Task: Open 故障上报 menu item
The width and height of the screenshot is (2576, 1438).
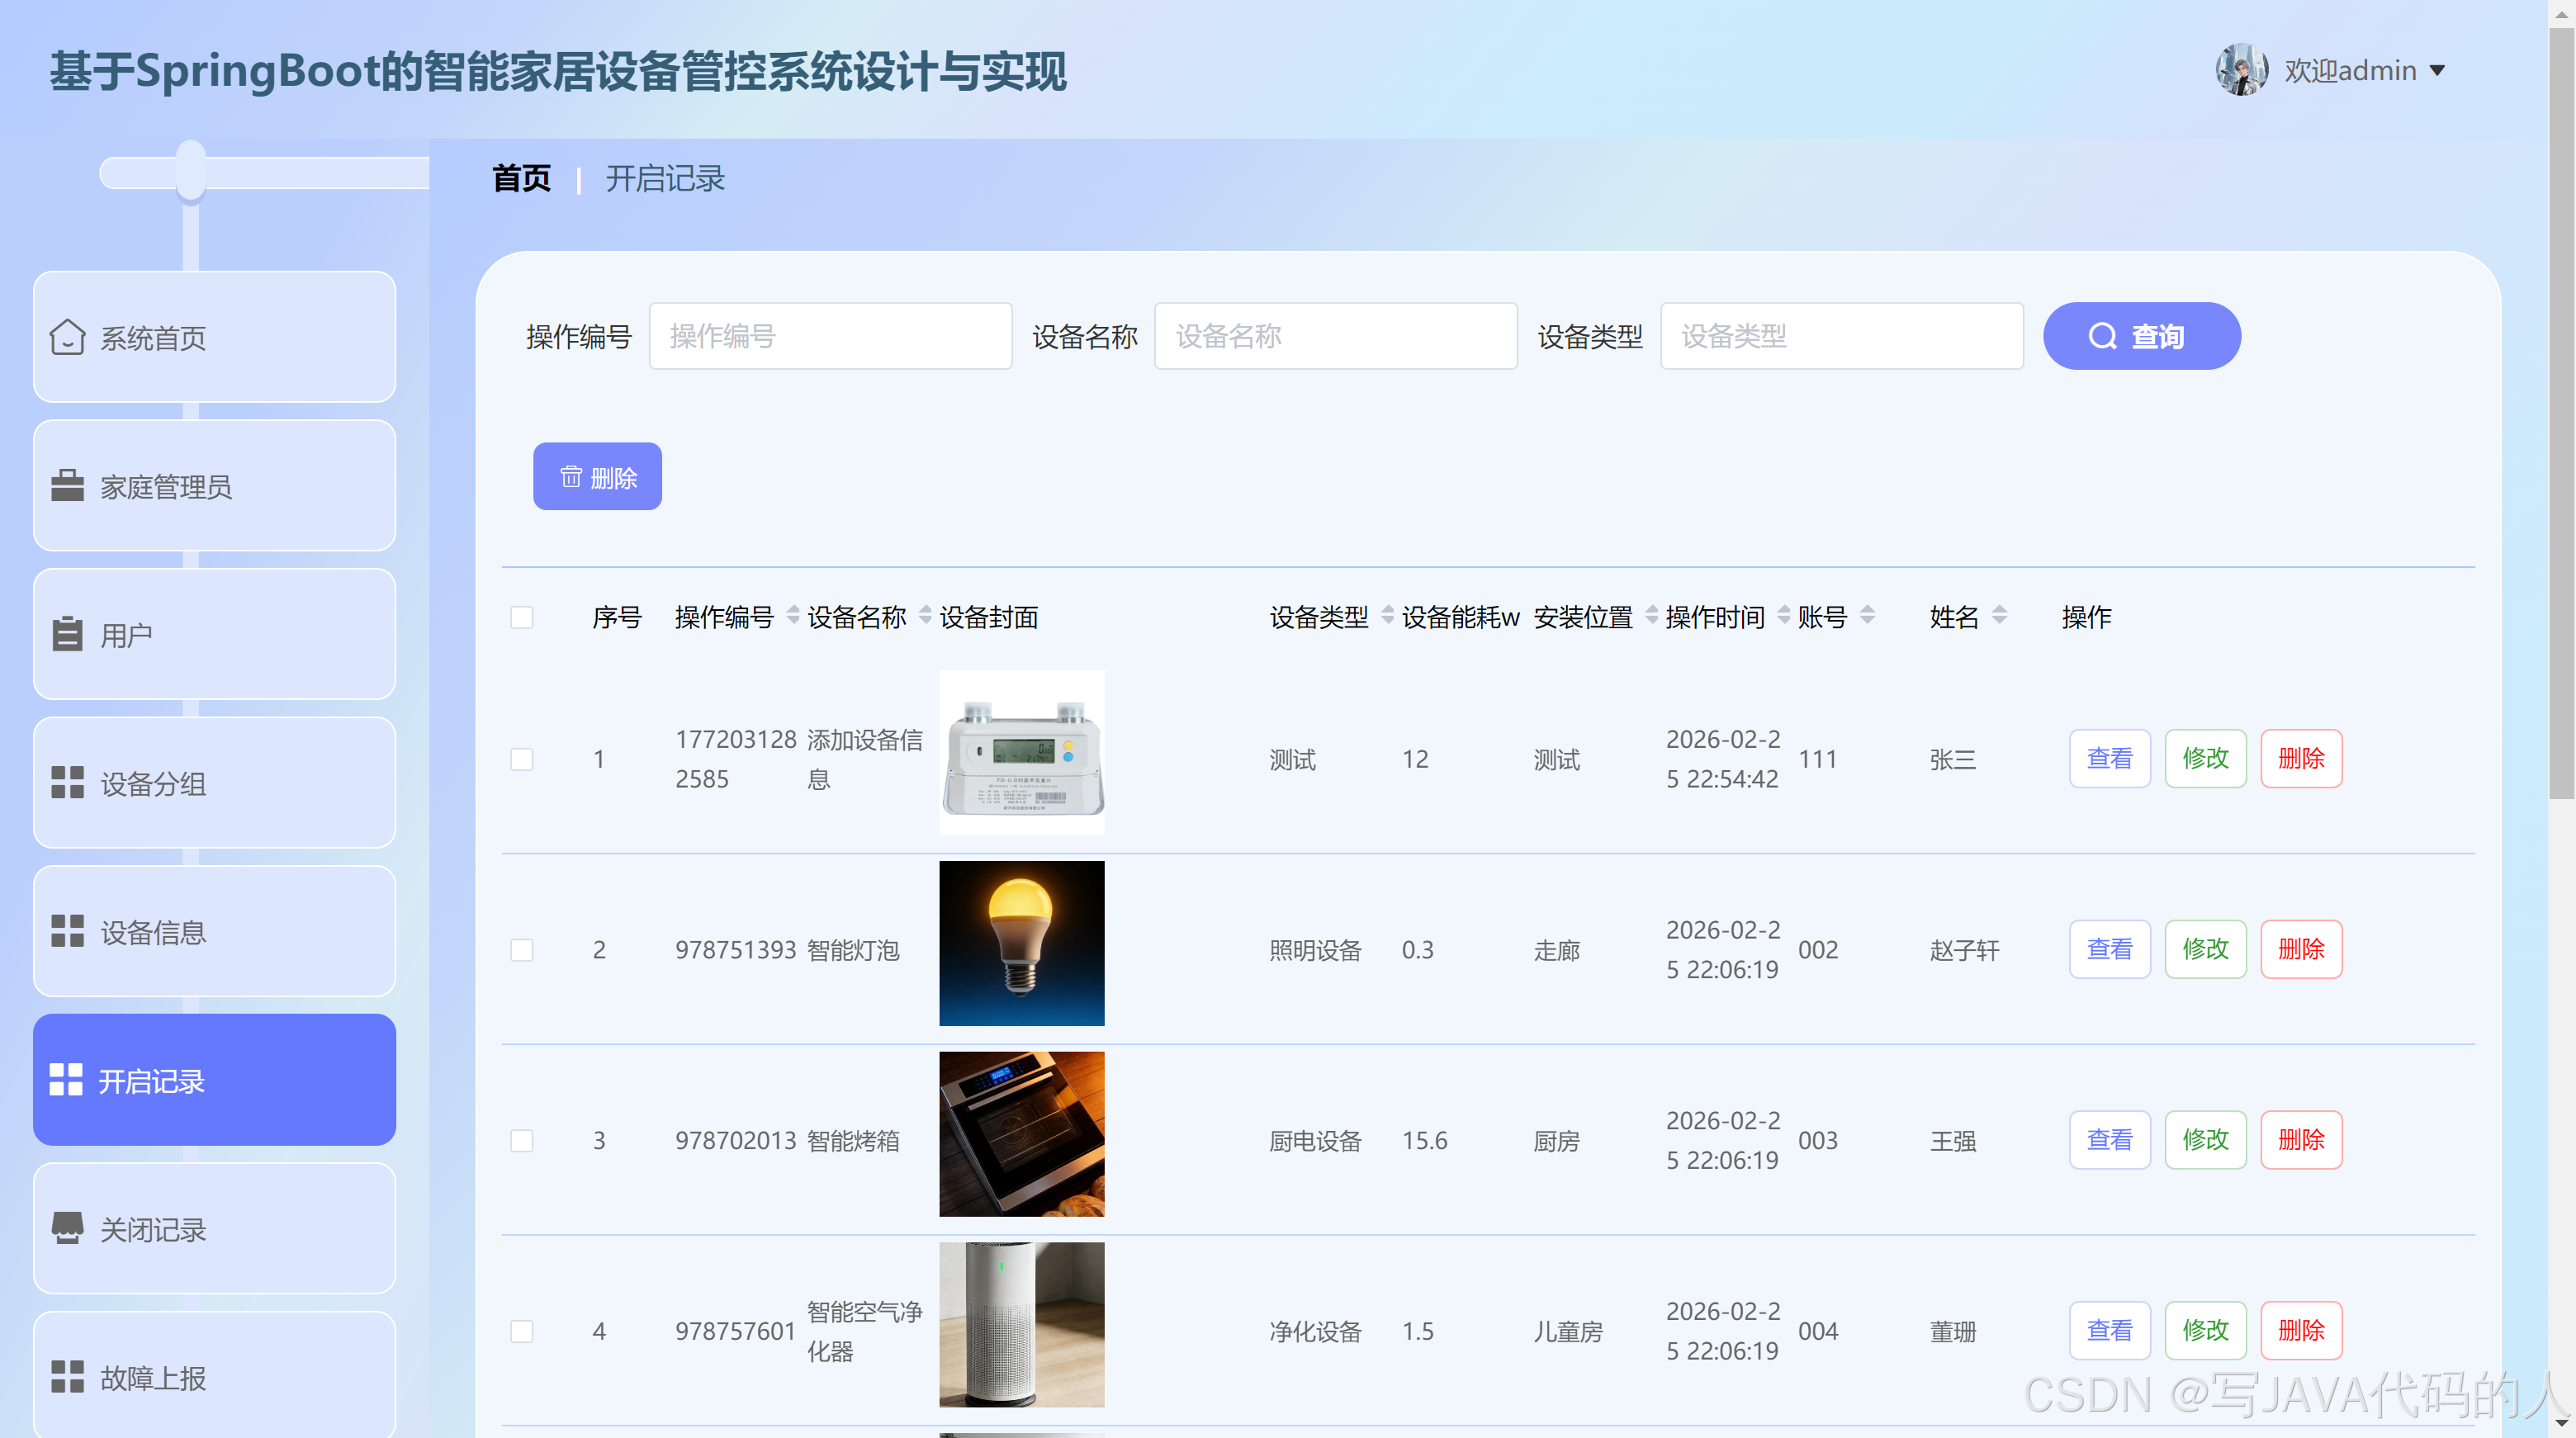Action: pos(214,1375)
